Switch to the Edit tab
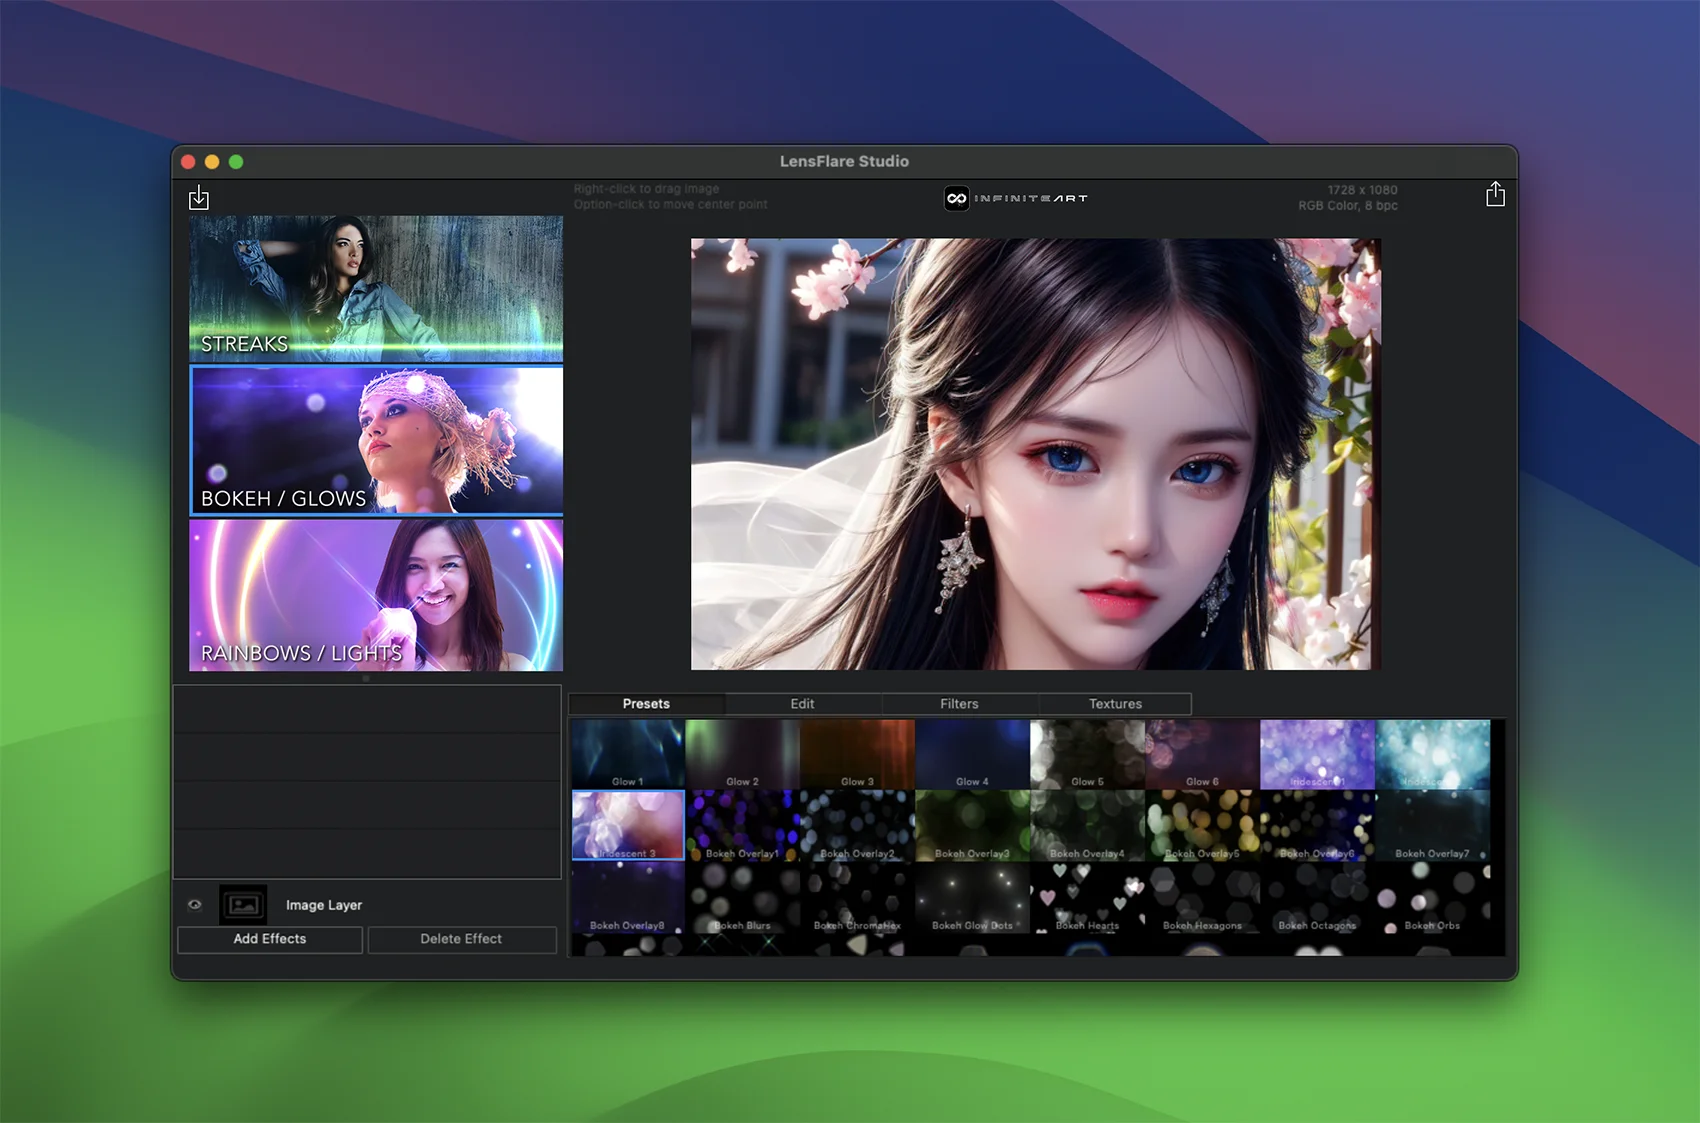1700x1123 pixels. pos(802,704)
